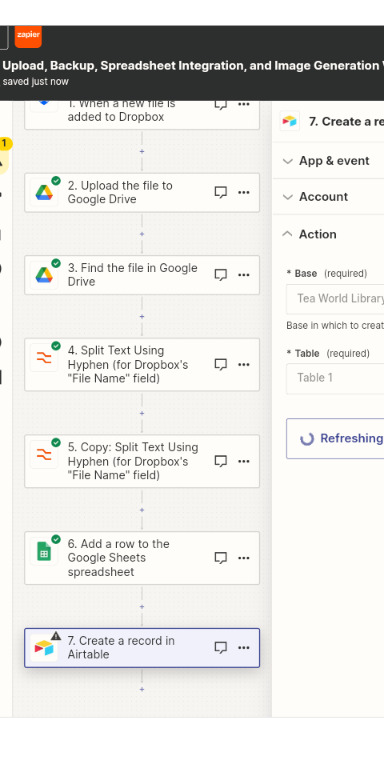Open comment on step 1 Dropbox
Screen dimensions: 384x768
tap(221, 104)
